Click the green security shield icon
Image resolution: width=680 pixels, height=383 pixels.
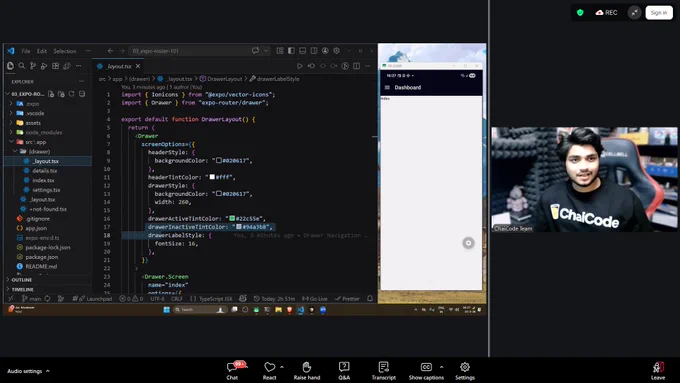pyautogui.click(x=580, y=13)
